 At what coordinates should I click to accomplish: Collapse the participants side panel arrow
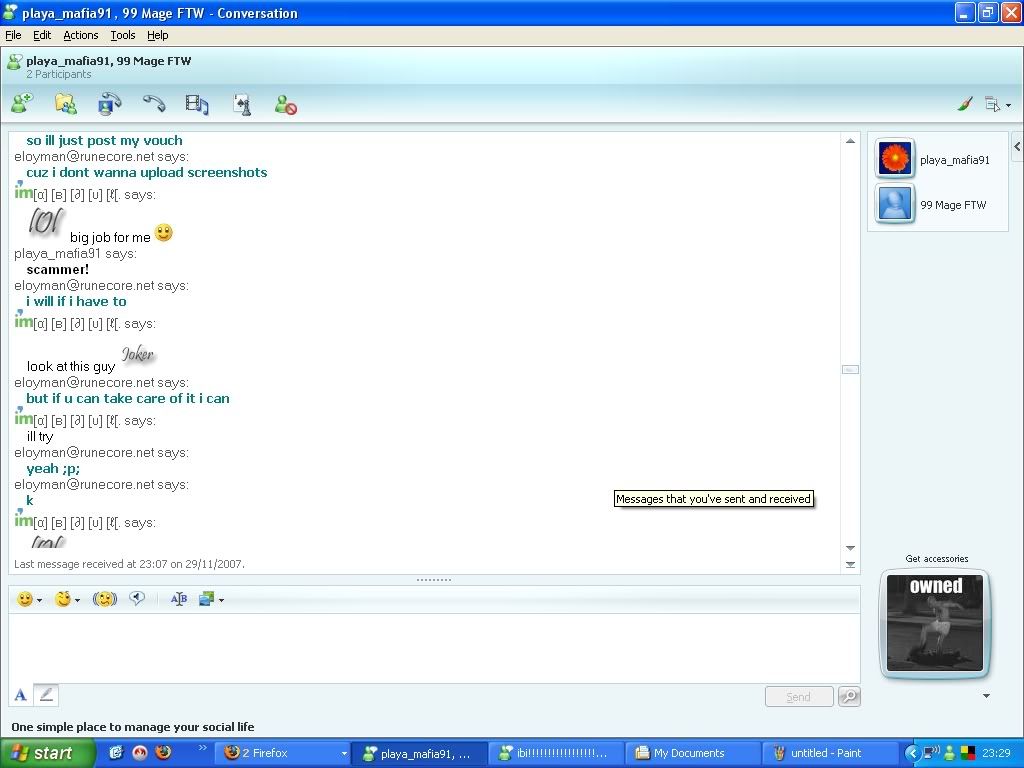pyautogui.click(x=1016, y=147)
